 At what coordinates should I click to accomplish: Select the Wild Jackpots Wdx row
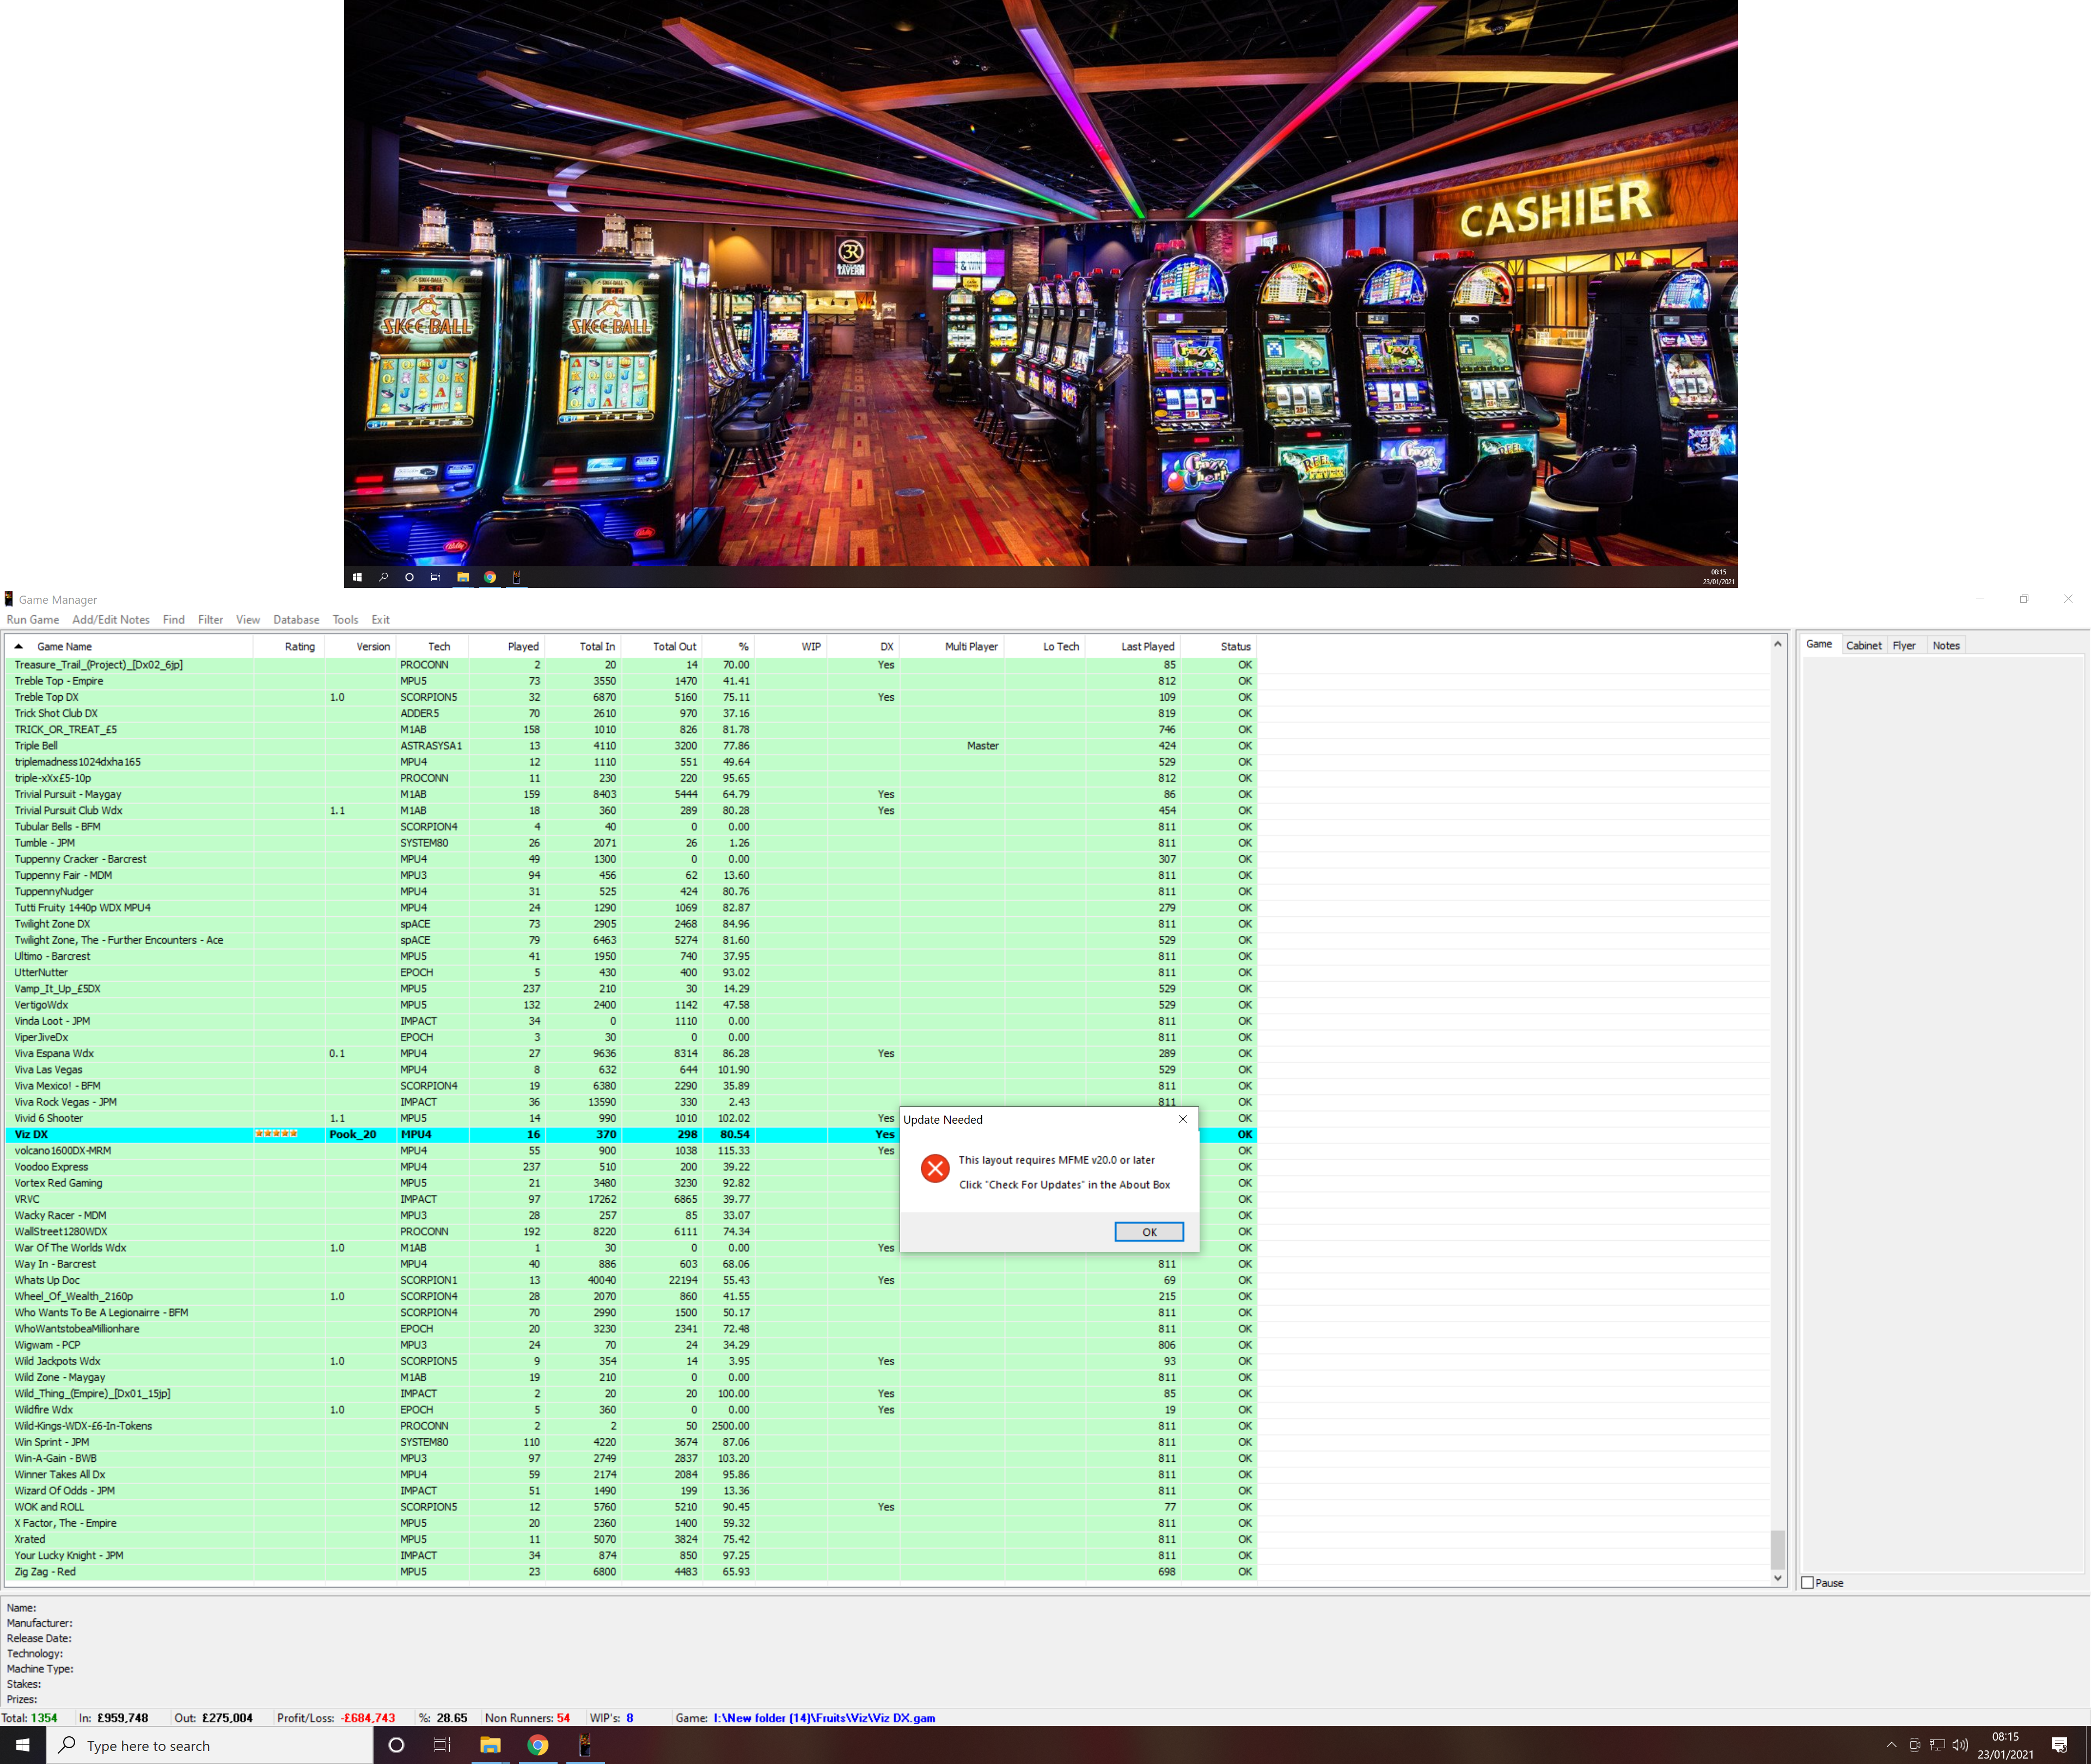(x=631, y=1361)
